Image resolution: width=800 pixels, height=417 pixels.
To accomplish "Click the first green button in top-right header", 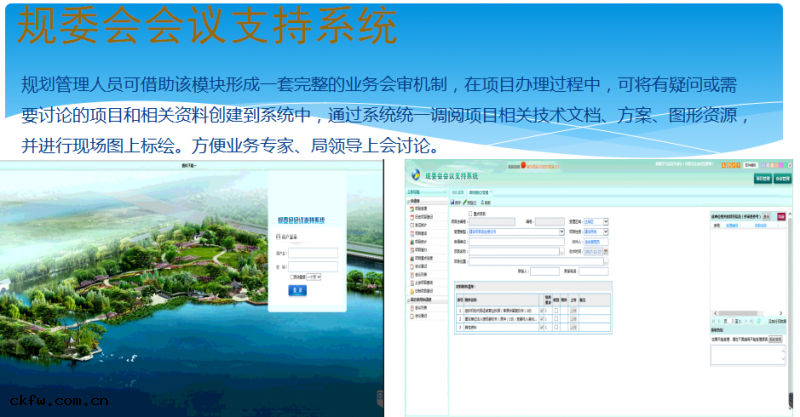I will 762,178.
